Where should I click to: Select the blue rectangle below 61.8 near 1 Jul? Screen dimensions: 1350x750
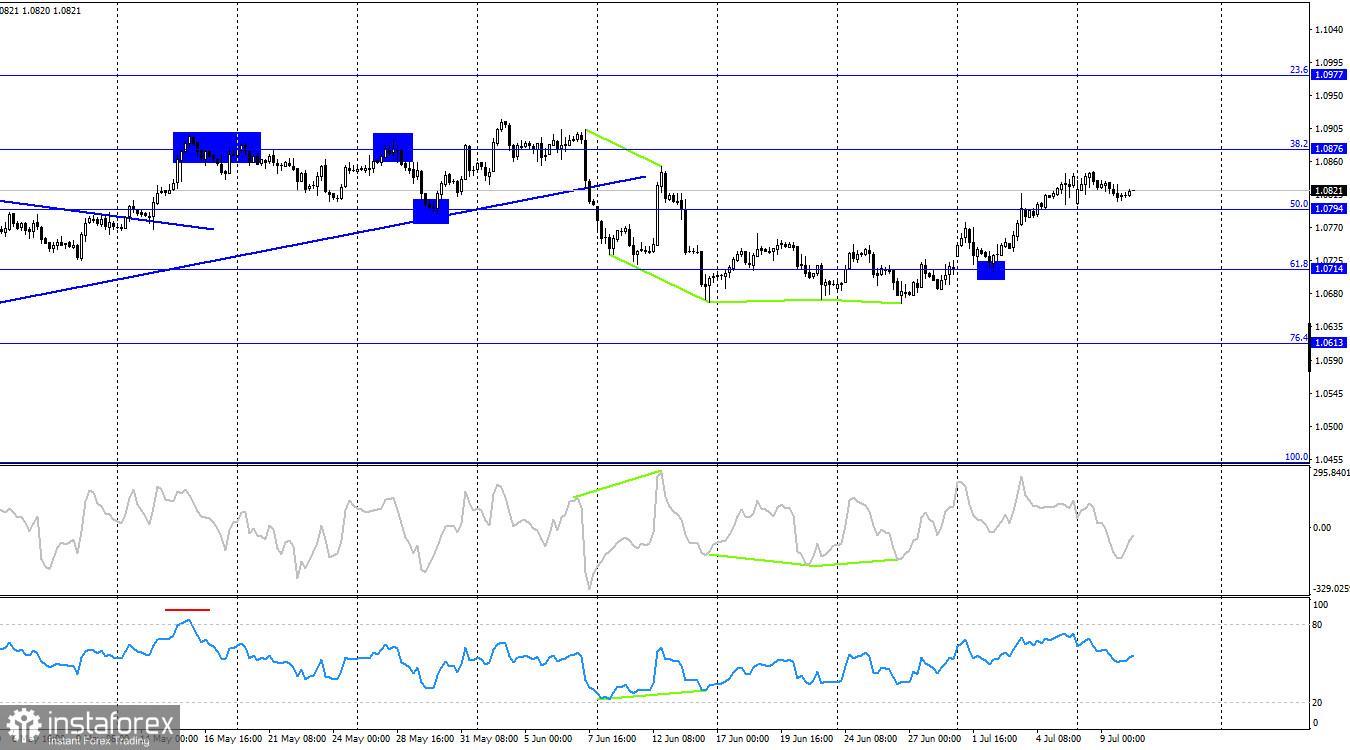click(x=991, y=270)
